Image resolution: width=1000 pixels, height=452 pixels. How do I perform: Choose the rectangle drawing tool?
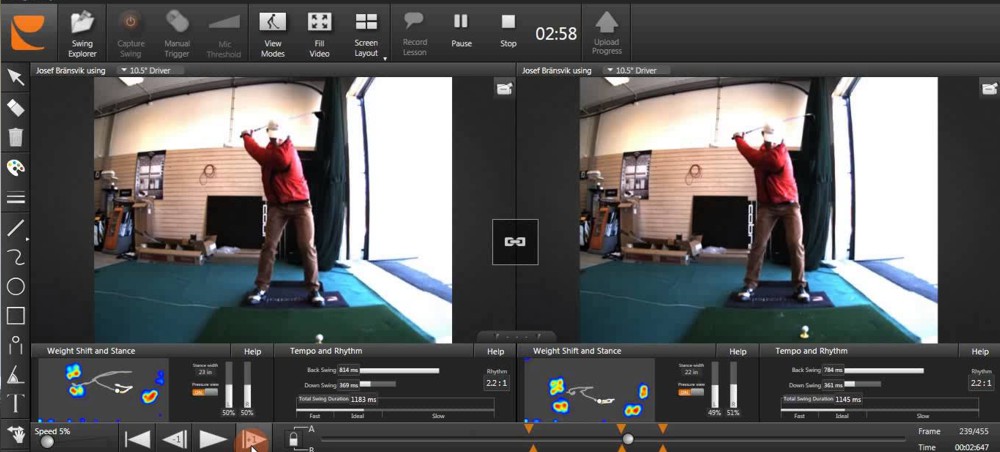pos(16,316)
